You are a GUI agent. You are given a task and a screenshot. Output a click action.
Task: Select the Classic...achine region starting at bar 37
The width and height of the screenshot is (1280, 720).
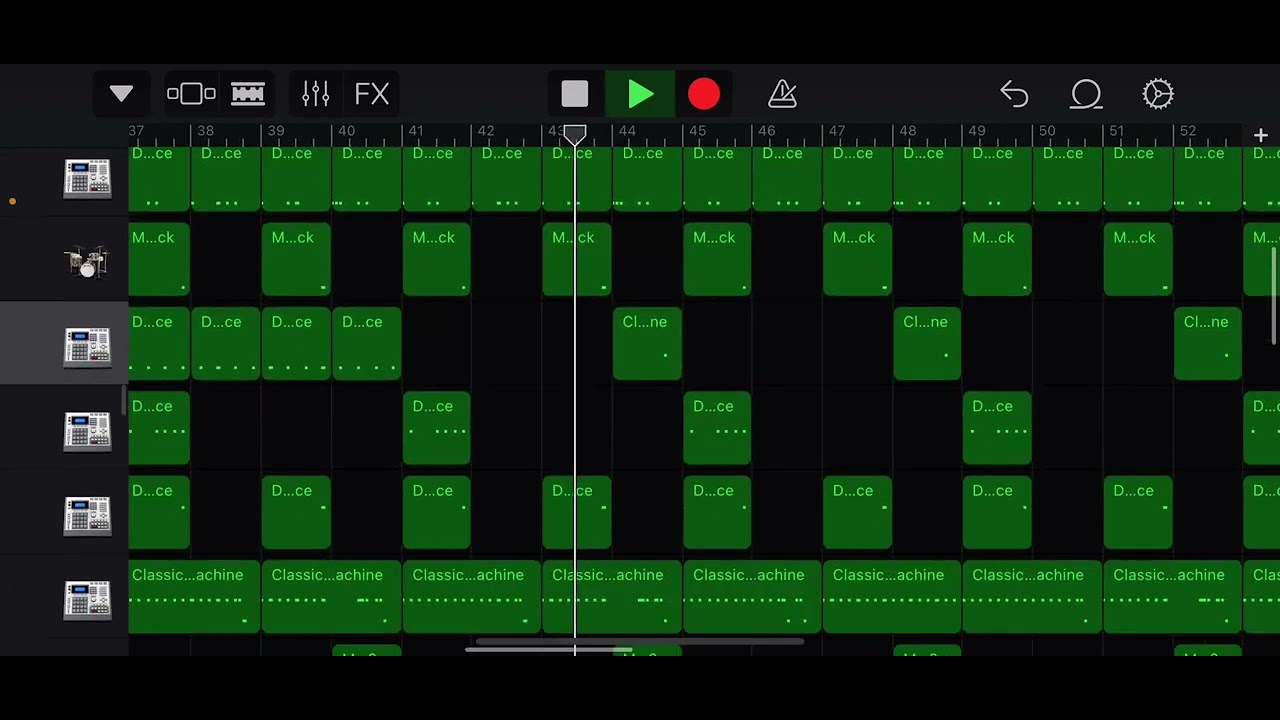194,599
